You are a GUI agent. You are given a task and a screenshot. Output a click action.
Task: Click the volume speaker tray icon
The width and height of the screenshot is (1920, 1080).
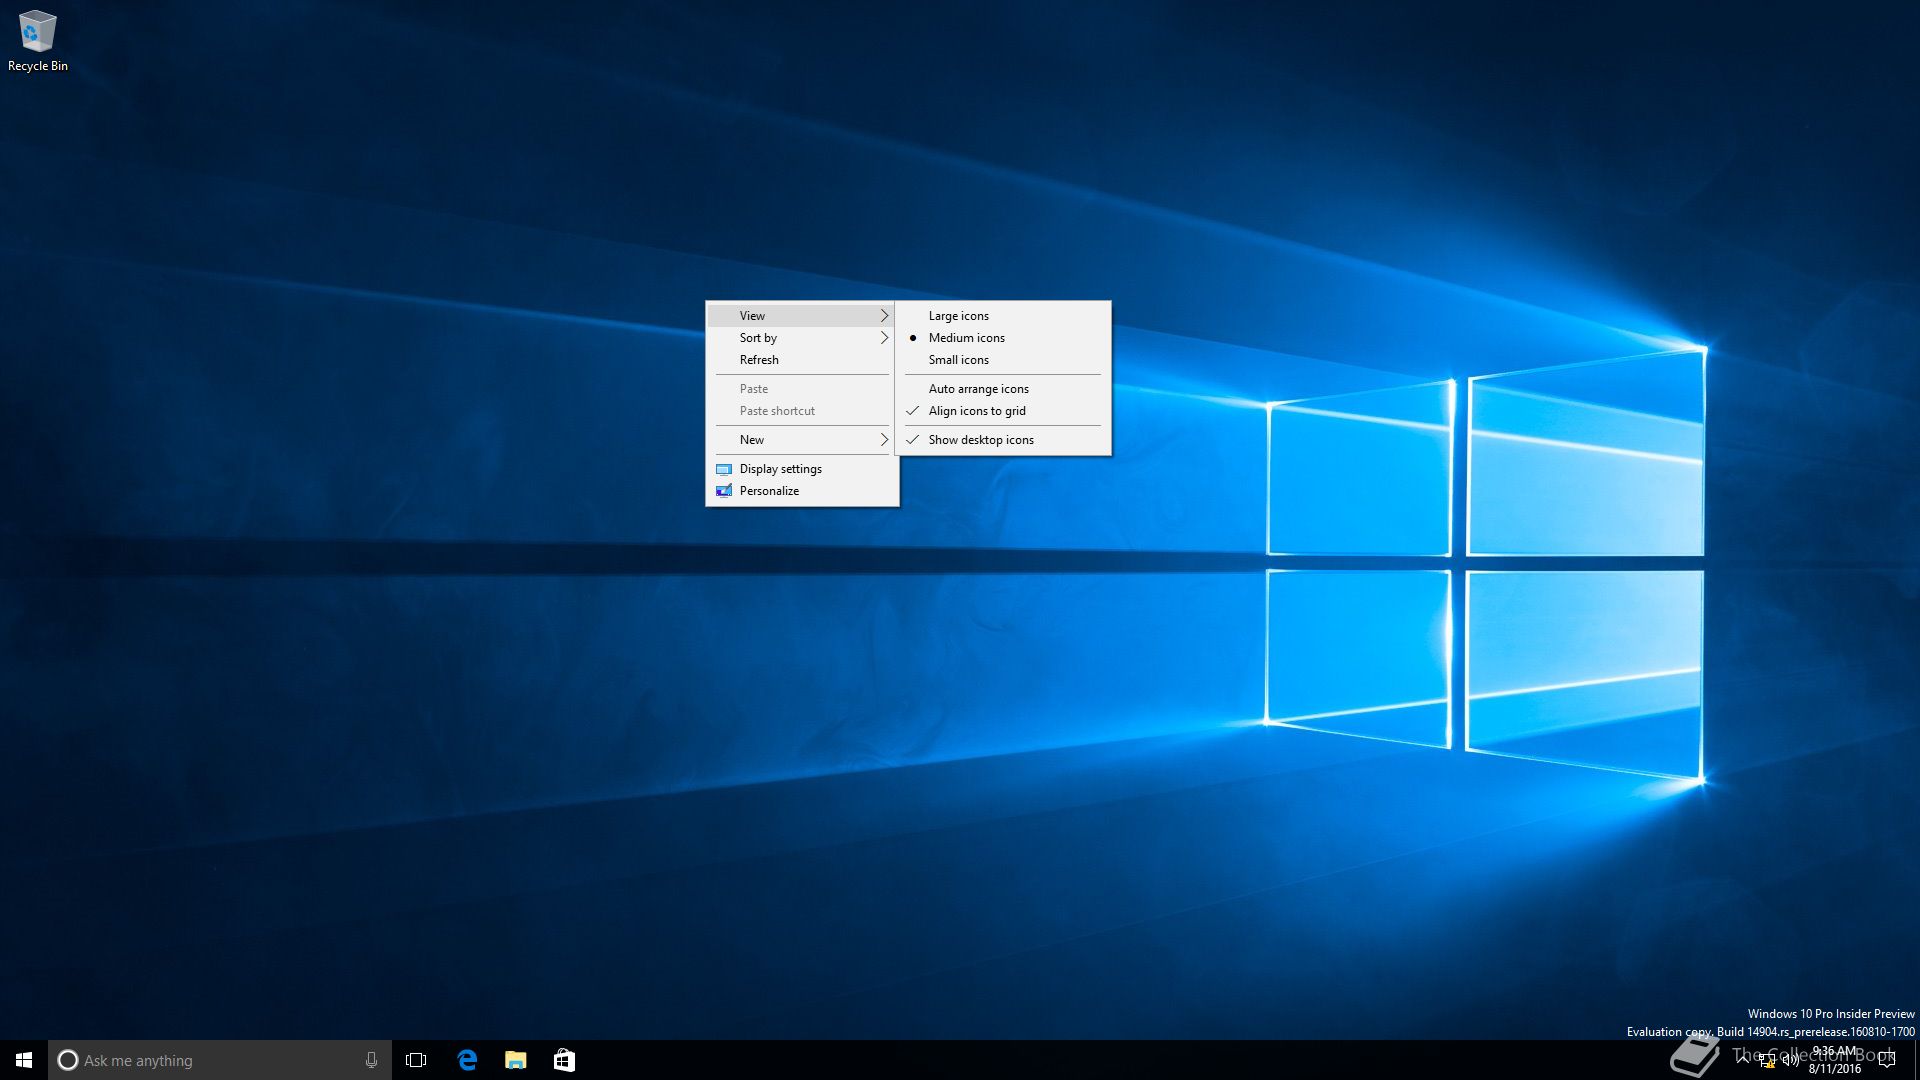(1790, 1061)
